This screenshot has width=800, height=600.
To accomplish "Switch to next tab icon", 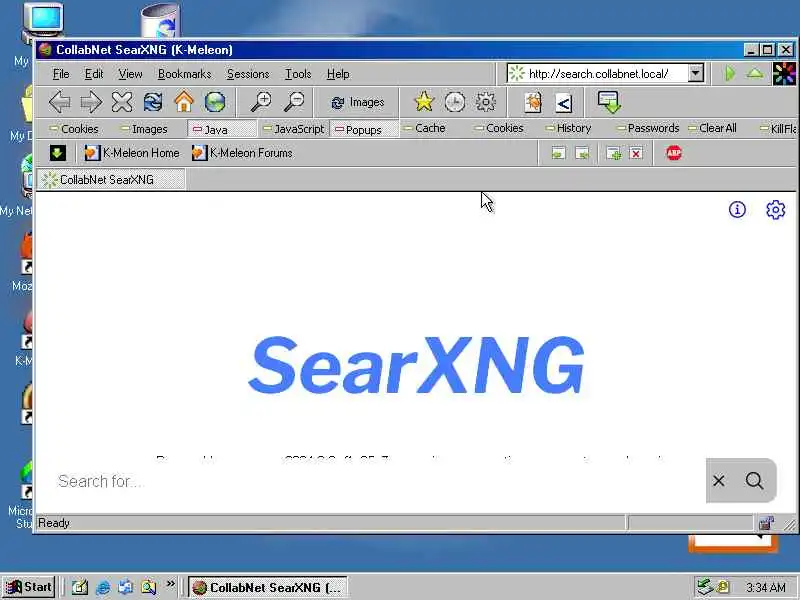I will click(x=582, y=153).
